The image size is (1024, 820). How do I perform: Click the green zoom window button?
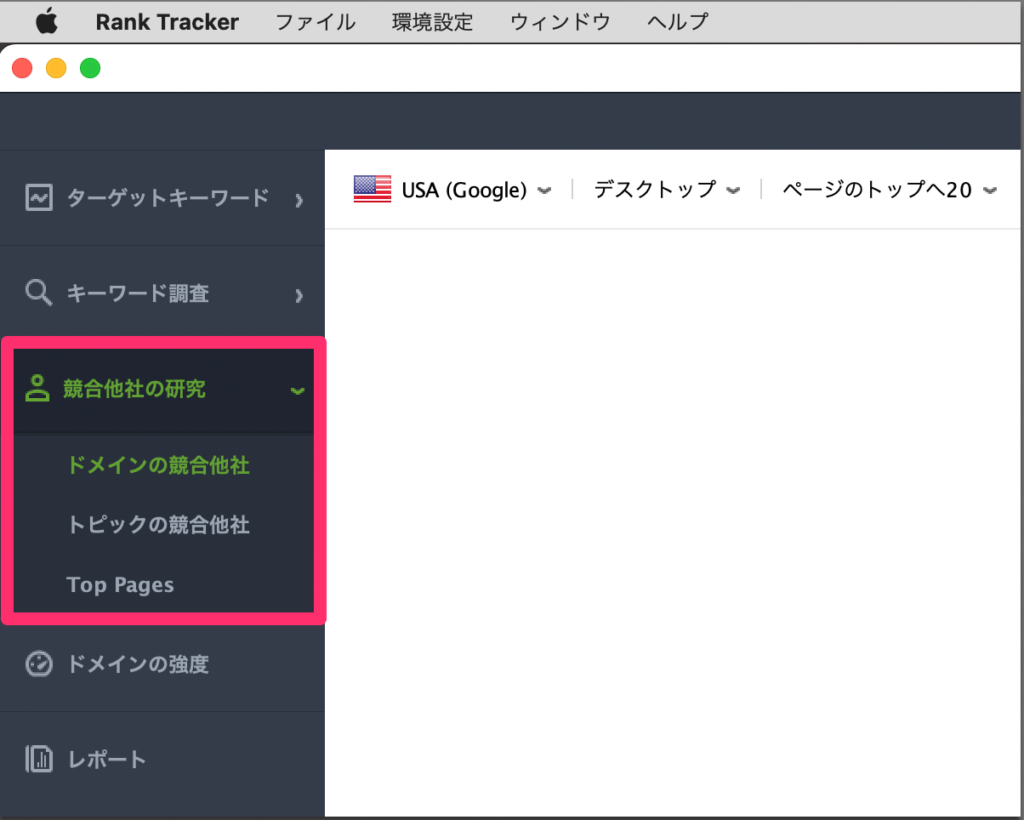90,68
